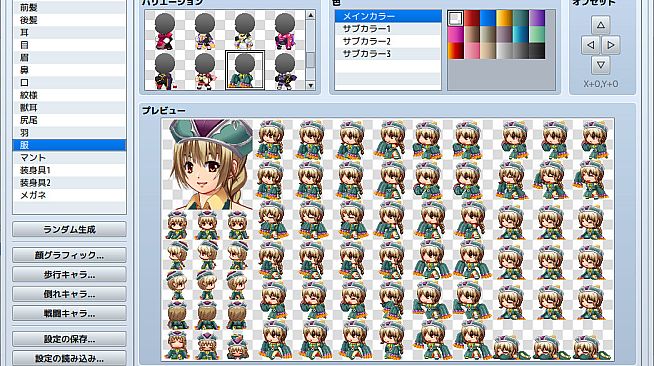The height and width of the screenshot is (366, 654).
Task: Nudge offset left with the left arrow
Action: pos(591,45)
